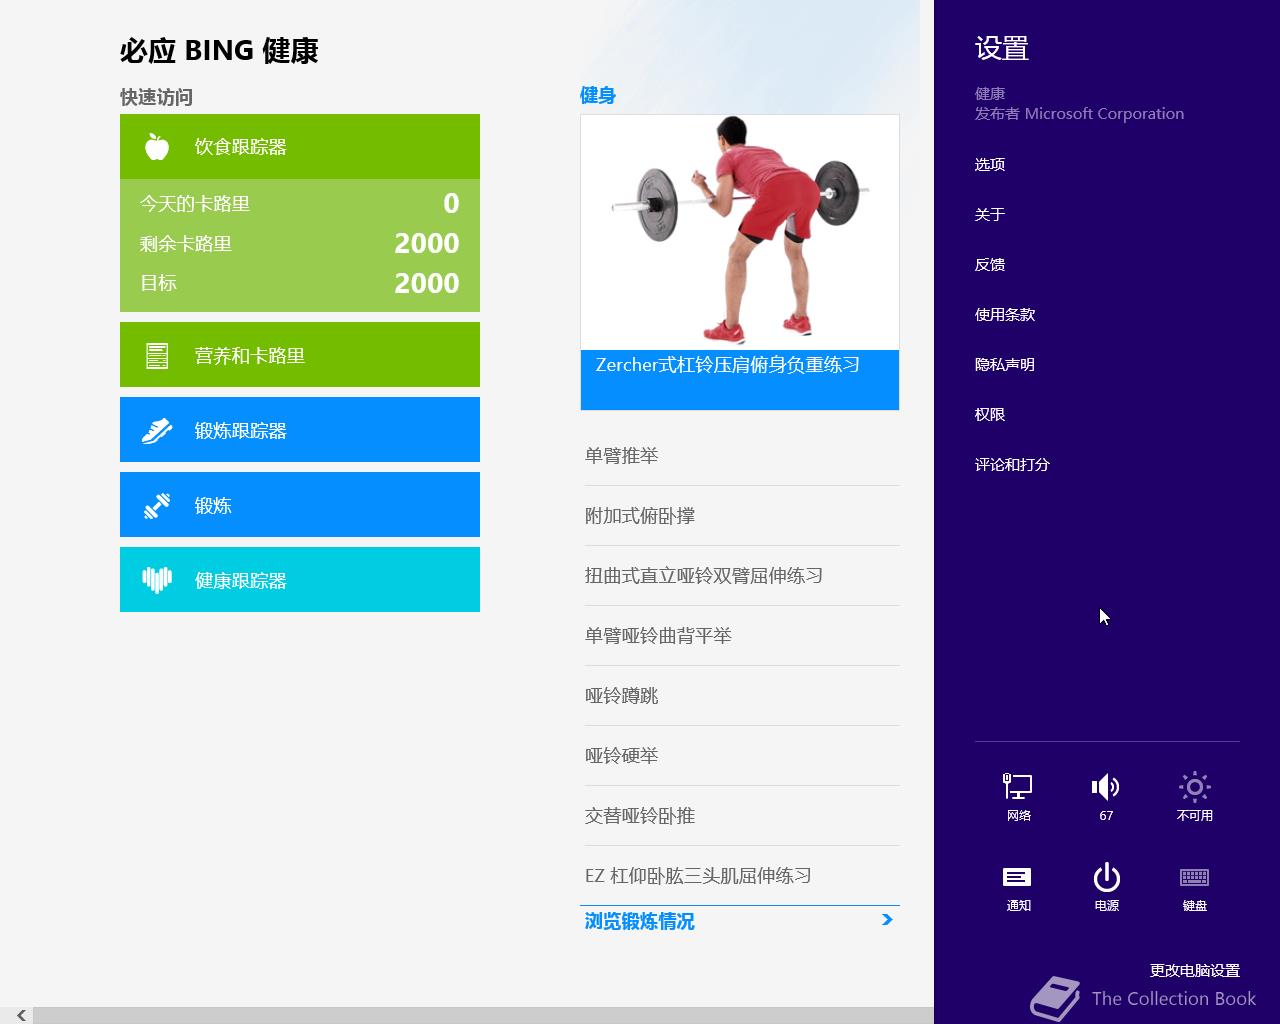Click the 今天的卡路里 row
1280x1024 pixels.
(x=300, y=204)
